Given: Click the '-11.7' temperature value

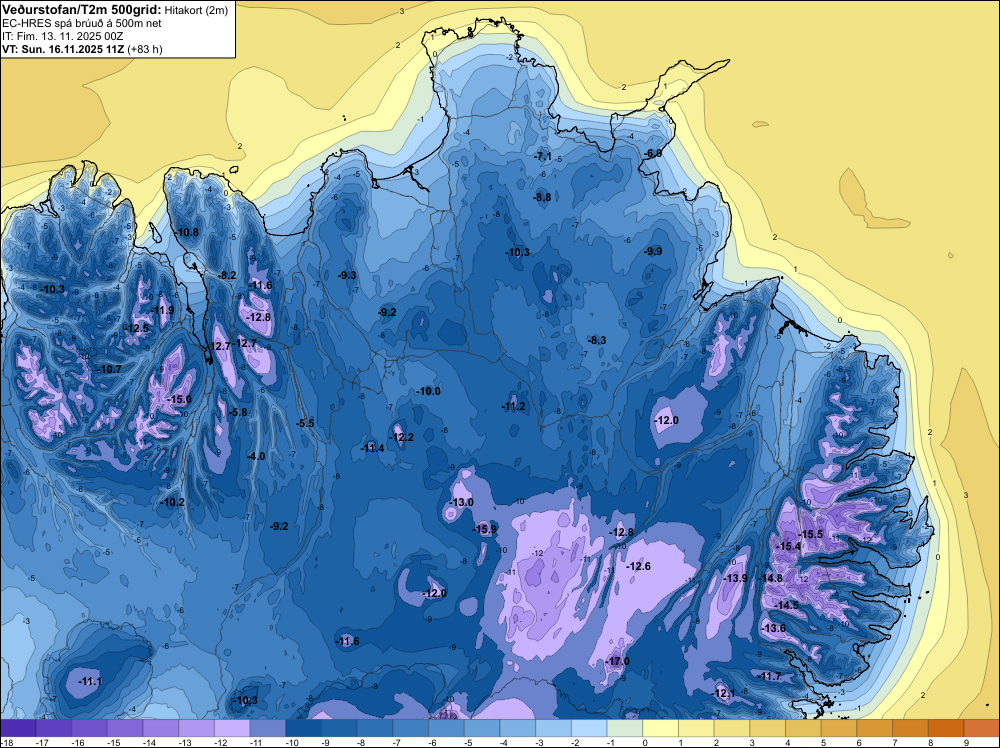Looking at the screenshot, I should tap(769, 676).
